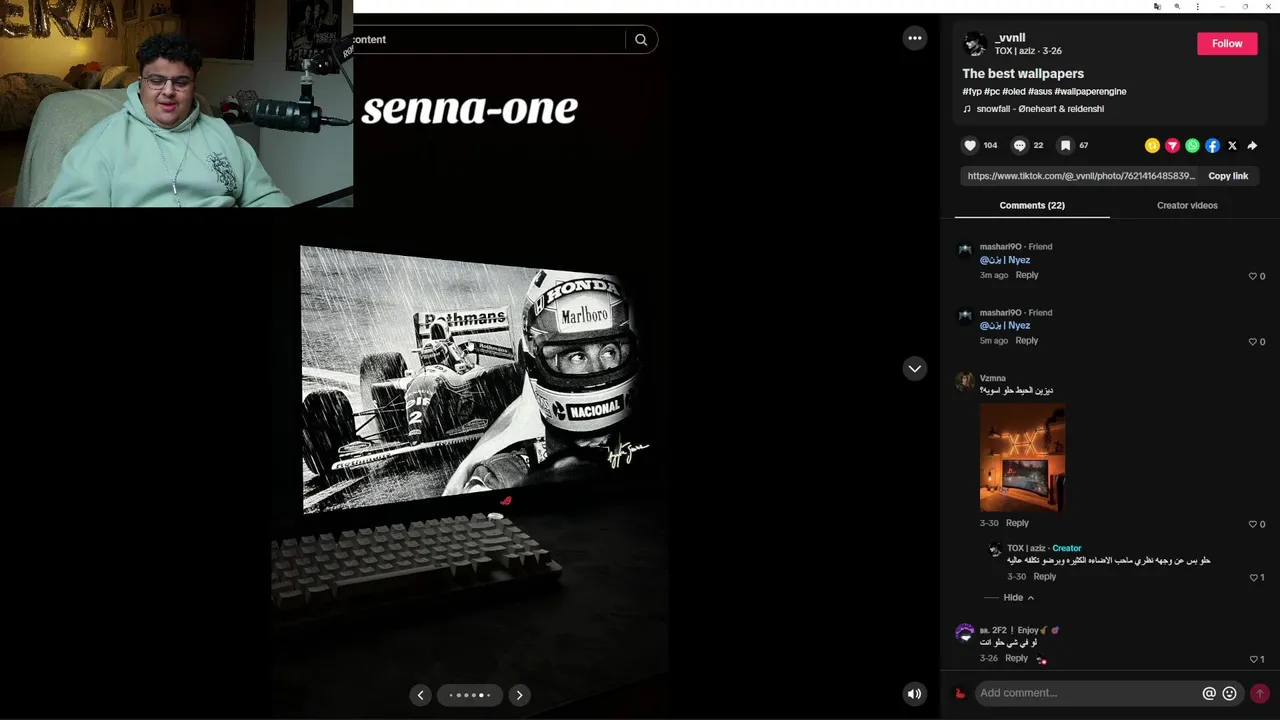Open the #pc hashtag
Image resolution: width=1280 pixels, height=720 pixels.
(992, 92)
